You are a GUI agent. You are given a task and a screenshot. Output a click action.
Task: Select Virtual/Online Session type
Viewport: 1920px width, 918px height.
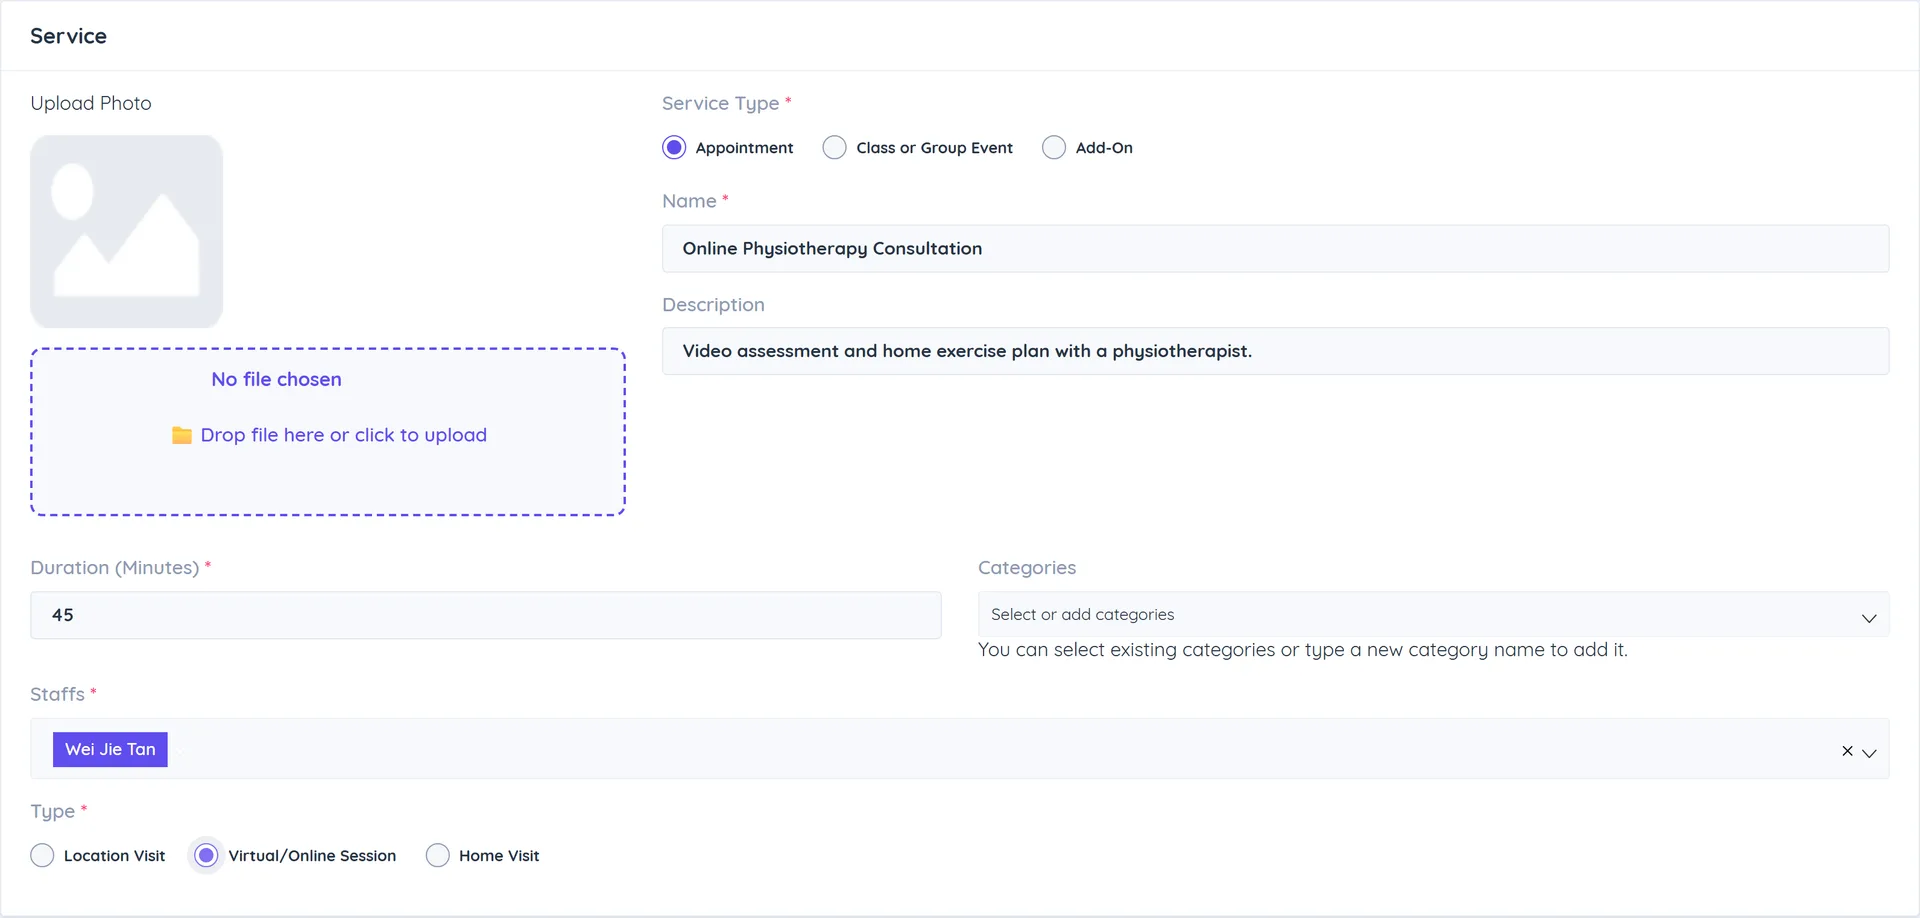coord(206,856)
